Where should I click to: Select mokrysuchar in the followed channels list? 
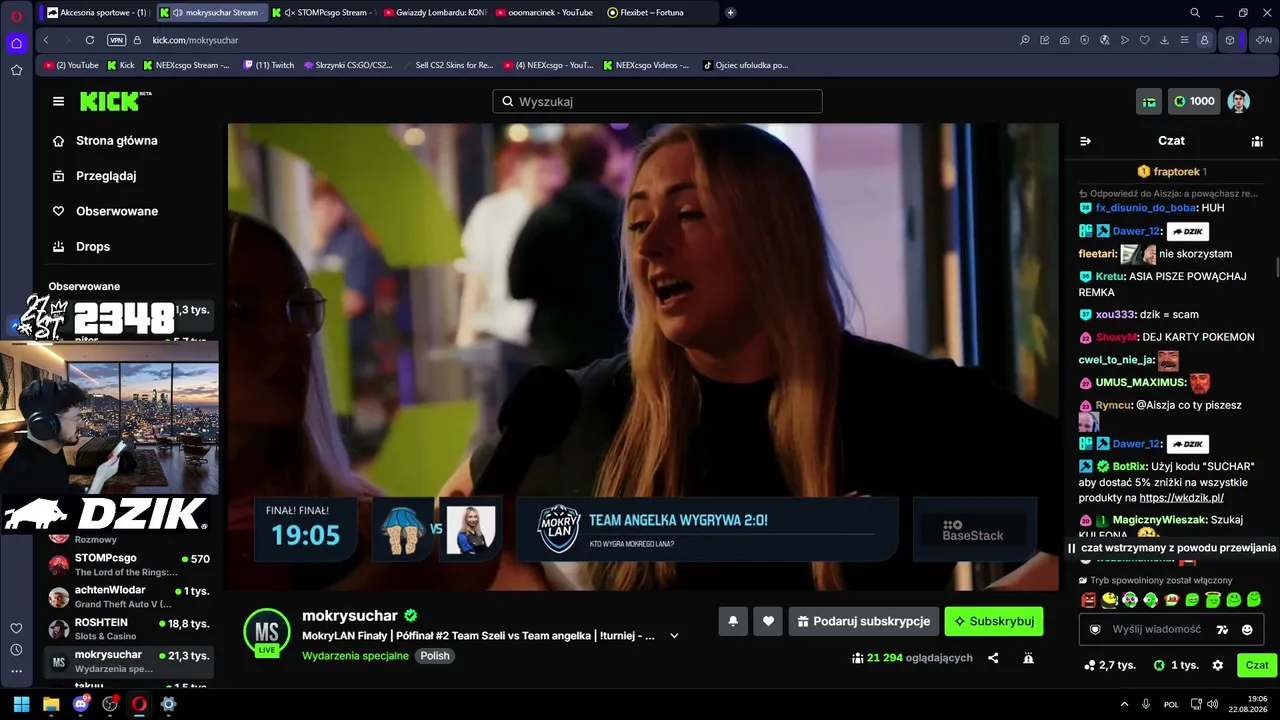pyautogui.click(x=130, y=661)
